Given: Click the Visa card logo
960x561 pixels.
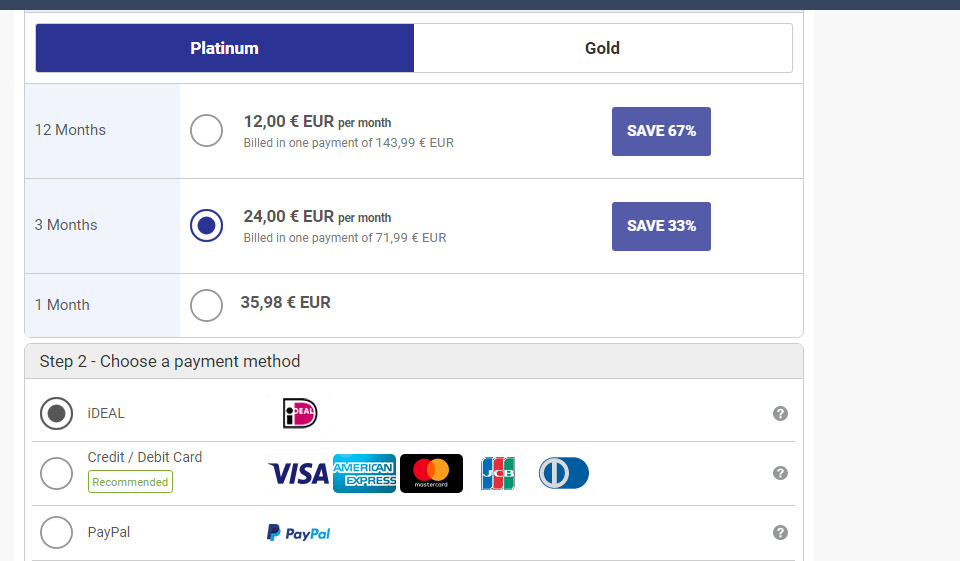Looking at the screenshot, I should click(298, 473).
